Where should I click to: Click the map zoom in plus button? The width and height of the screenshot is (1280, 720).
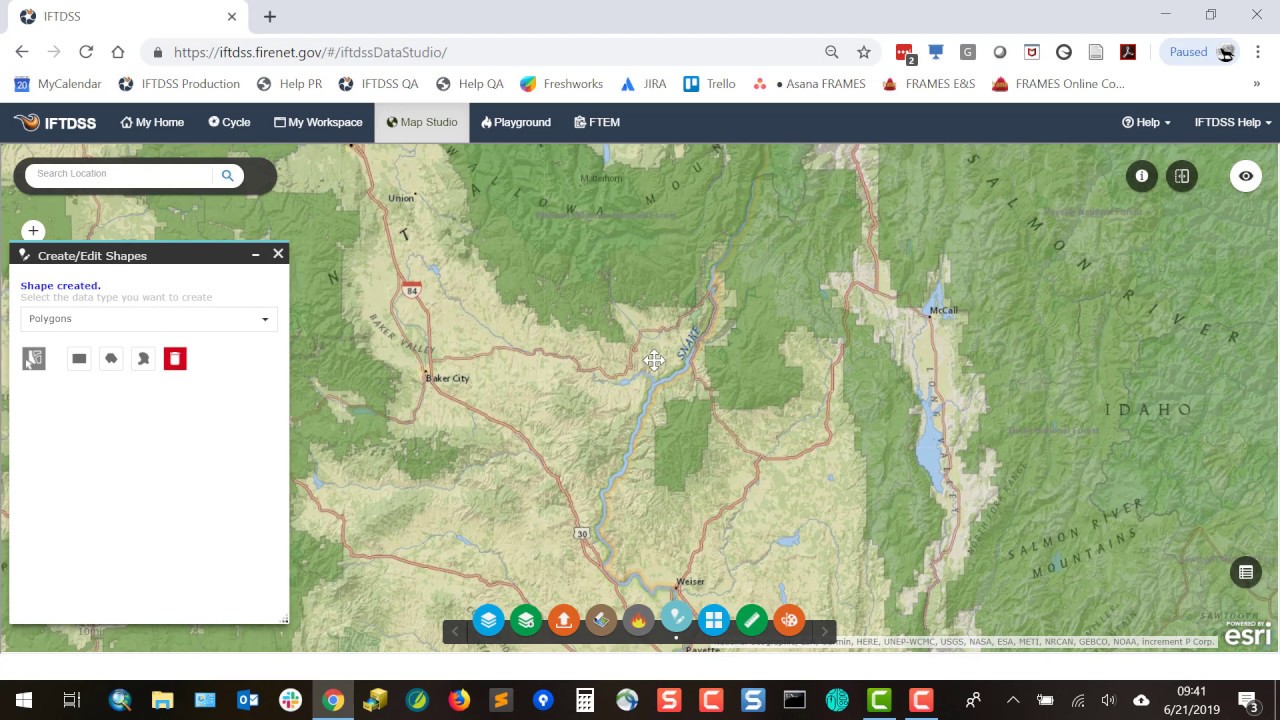tap(33, 231)
